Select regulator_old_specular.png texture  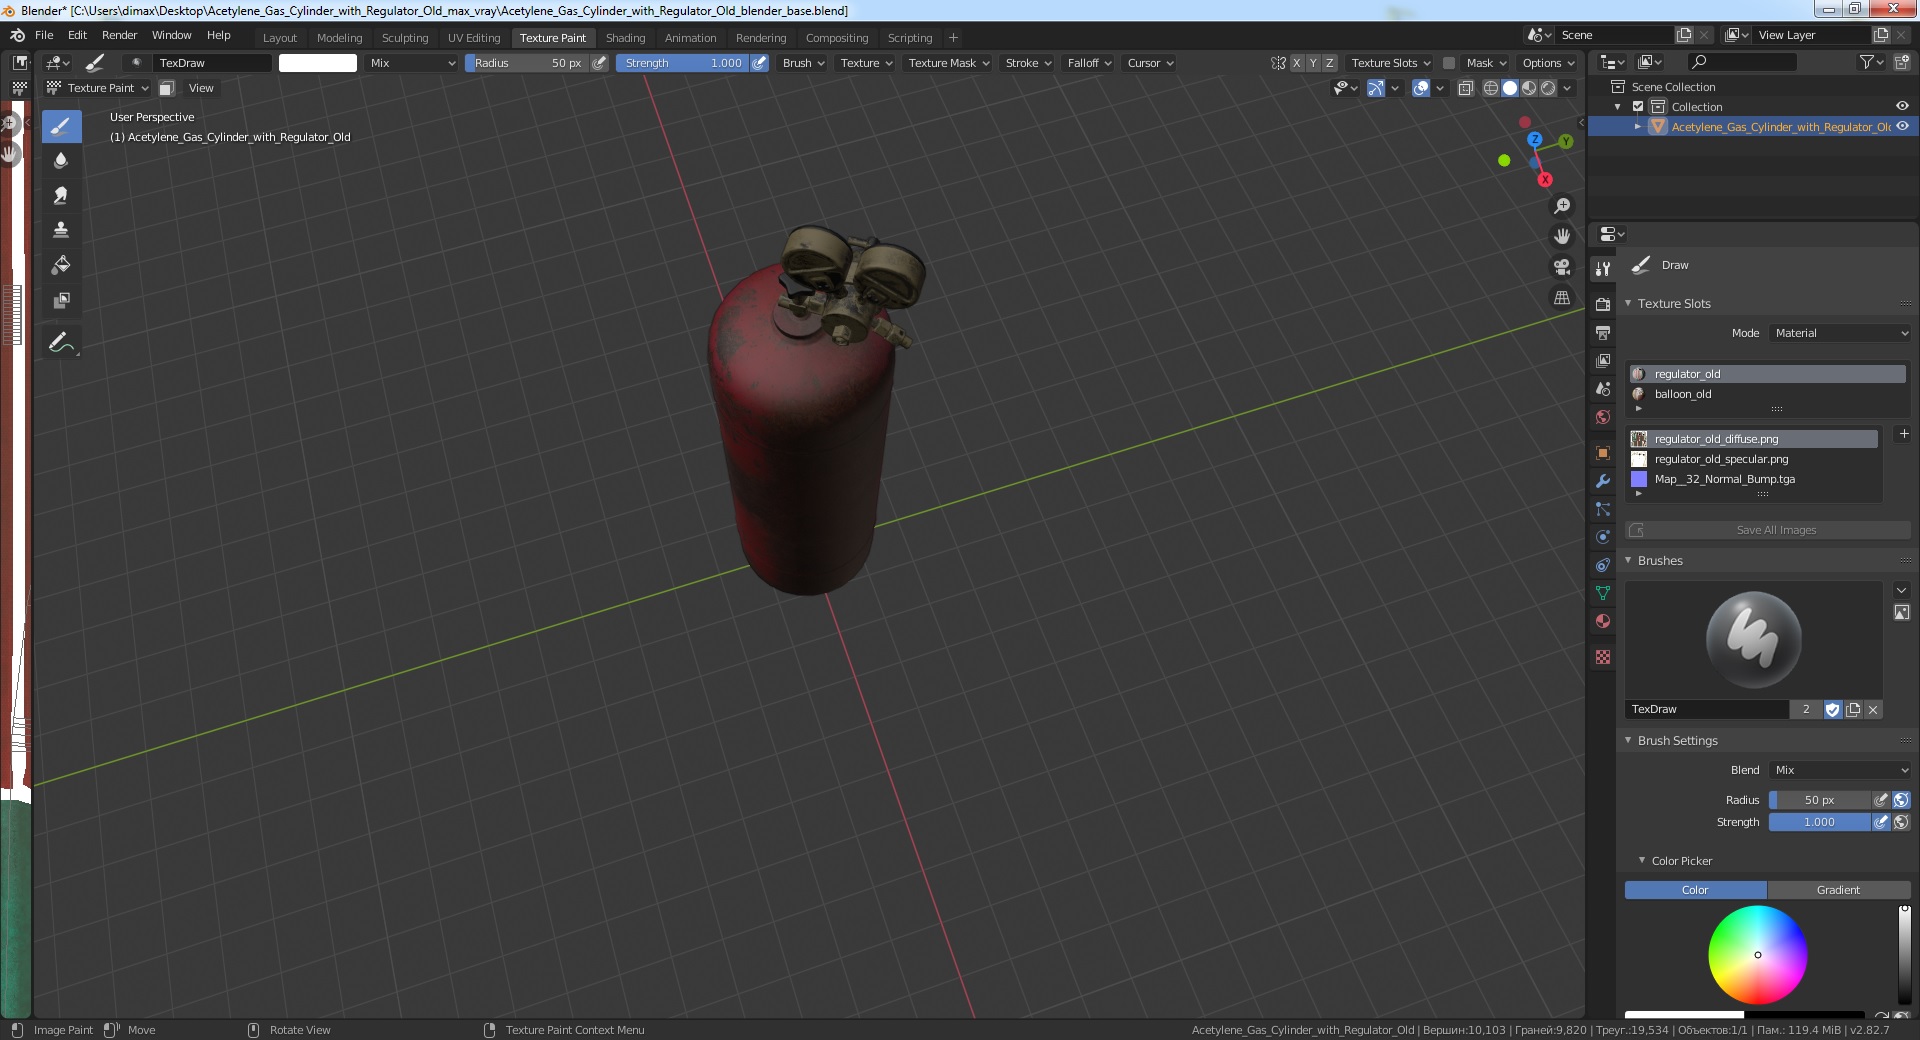(1753, 459)
